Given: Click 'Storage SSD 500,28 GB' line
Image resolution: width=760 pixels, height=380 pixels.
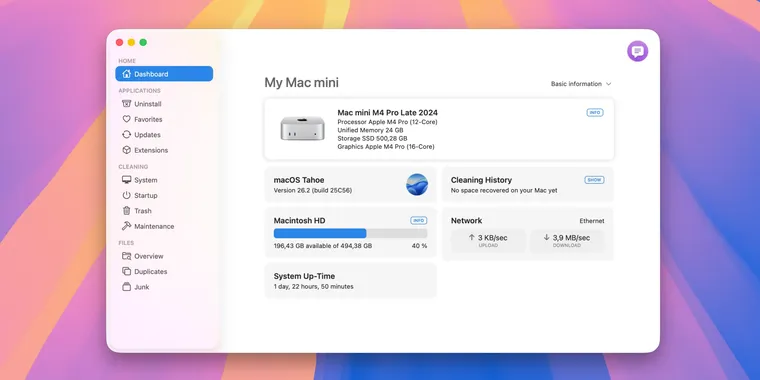Looking at the screenshot, I should point(372,139).
